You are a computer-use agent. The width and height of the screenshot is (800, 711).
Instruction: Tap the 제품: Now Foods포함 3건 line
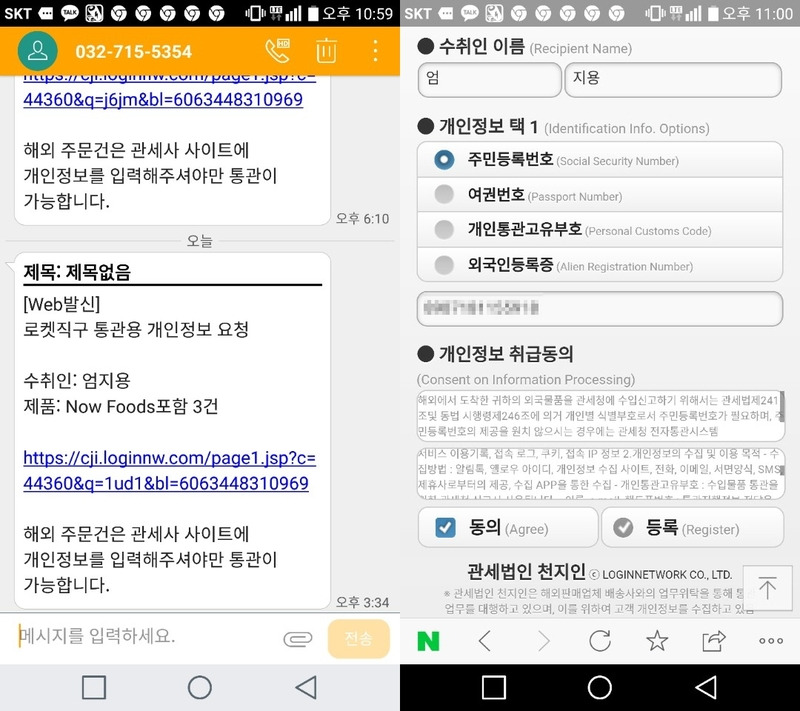pyautogui.click(x=121, y=406)
